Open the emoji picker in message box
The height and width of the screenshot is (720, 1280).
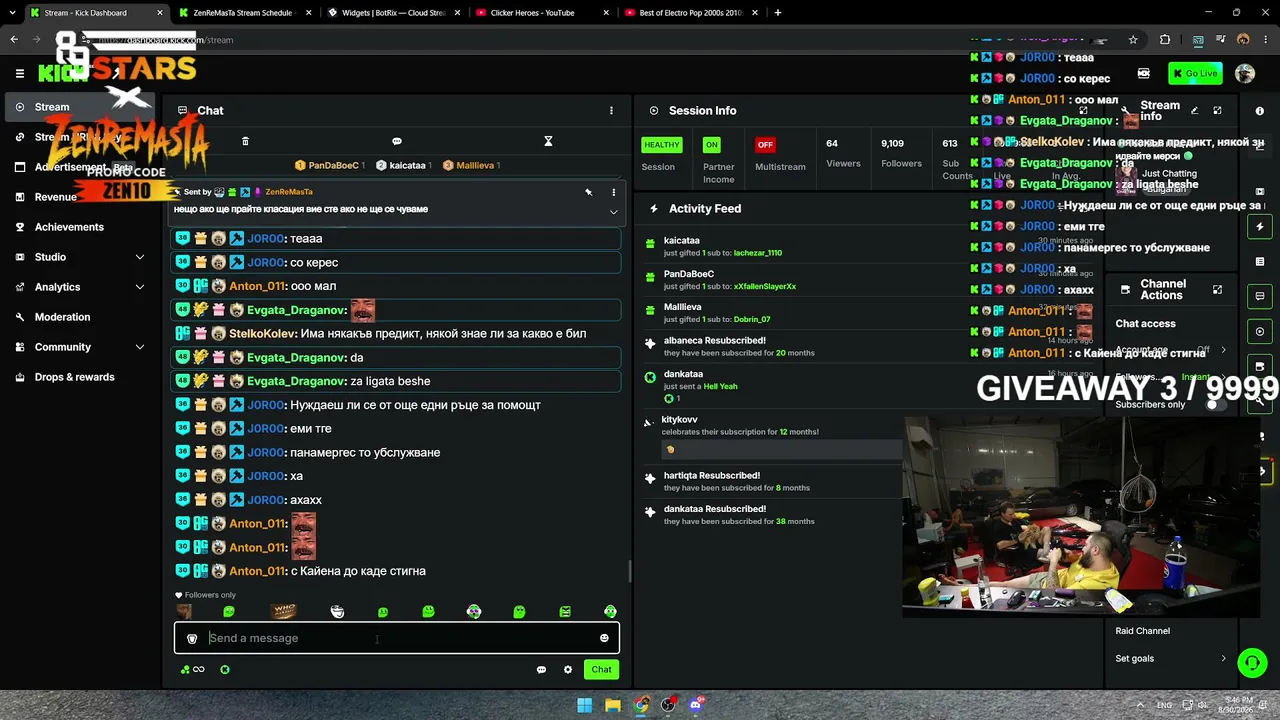click(604, 638)
